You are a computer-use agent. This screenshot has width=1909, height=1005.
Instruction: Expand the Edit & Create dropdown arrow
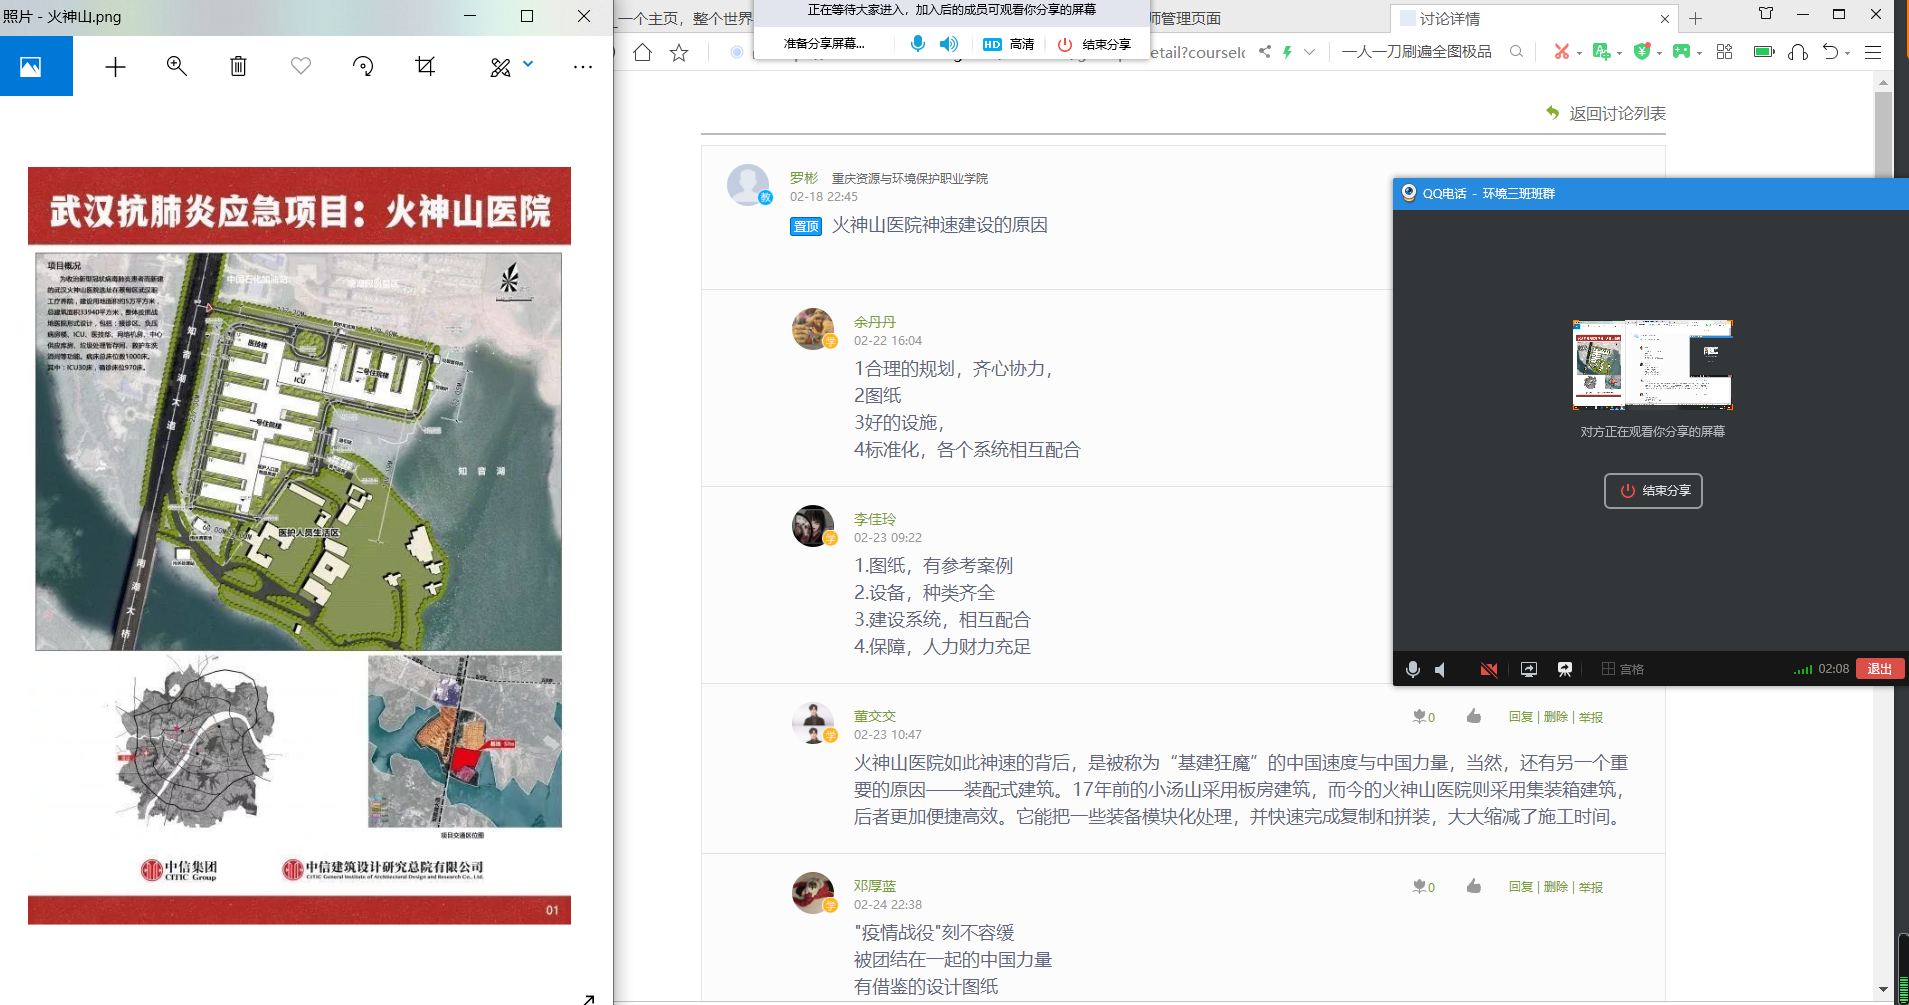click(x=528, y=65)
